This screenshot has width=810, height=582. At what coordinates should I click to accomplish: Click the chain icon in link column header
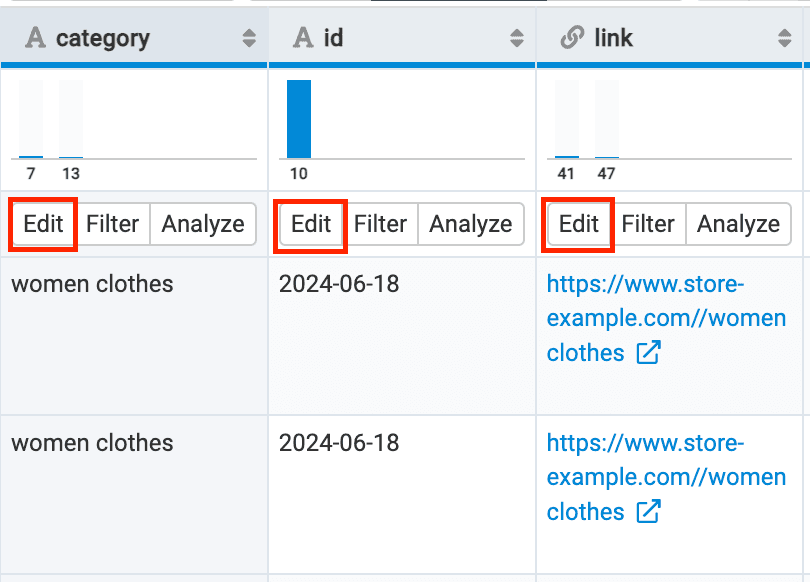coord(572,38)
